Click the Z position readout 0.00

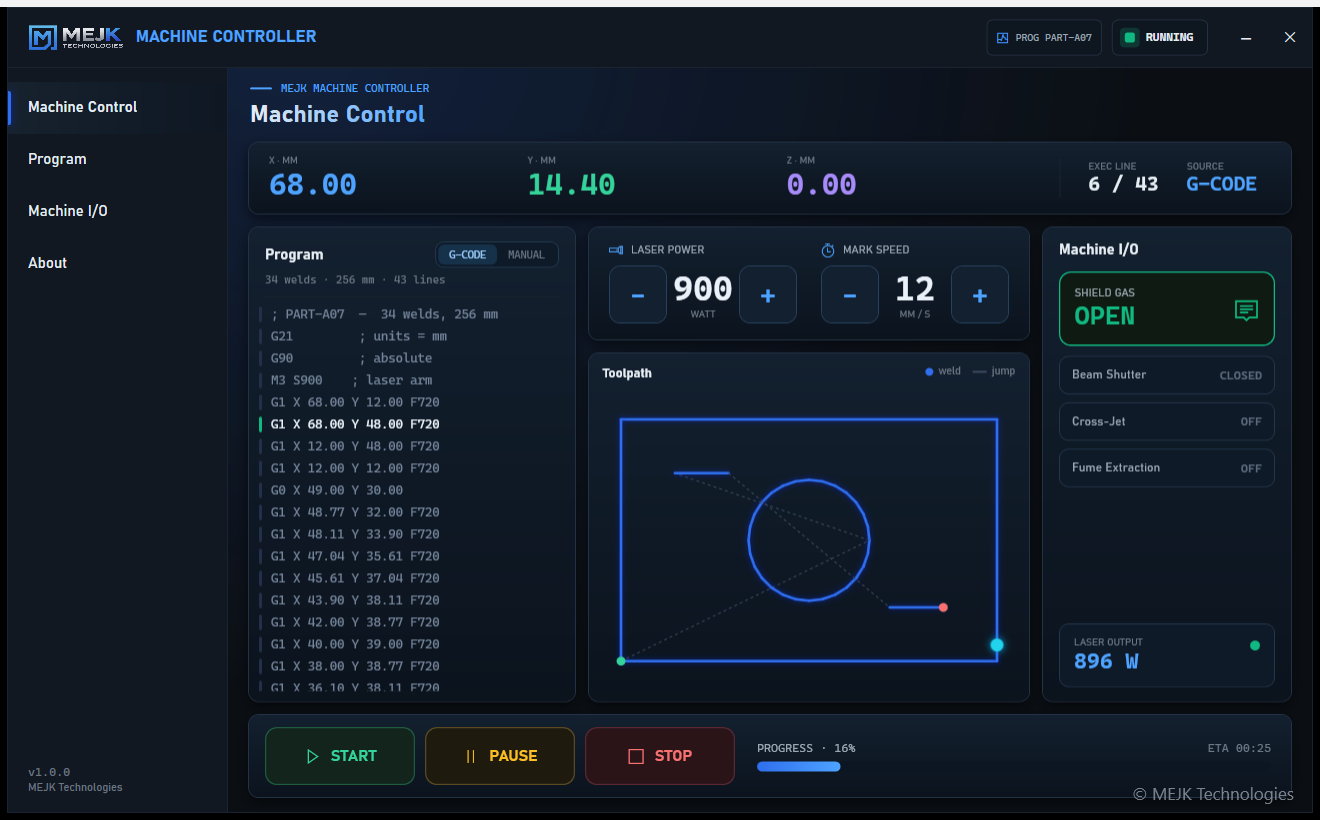tap(821, 185)
